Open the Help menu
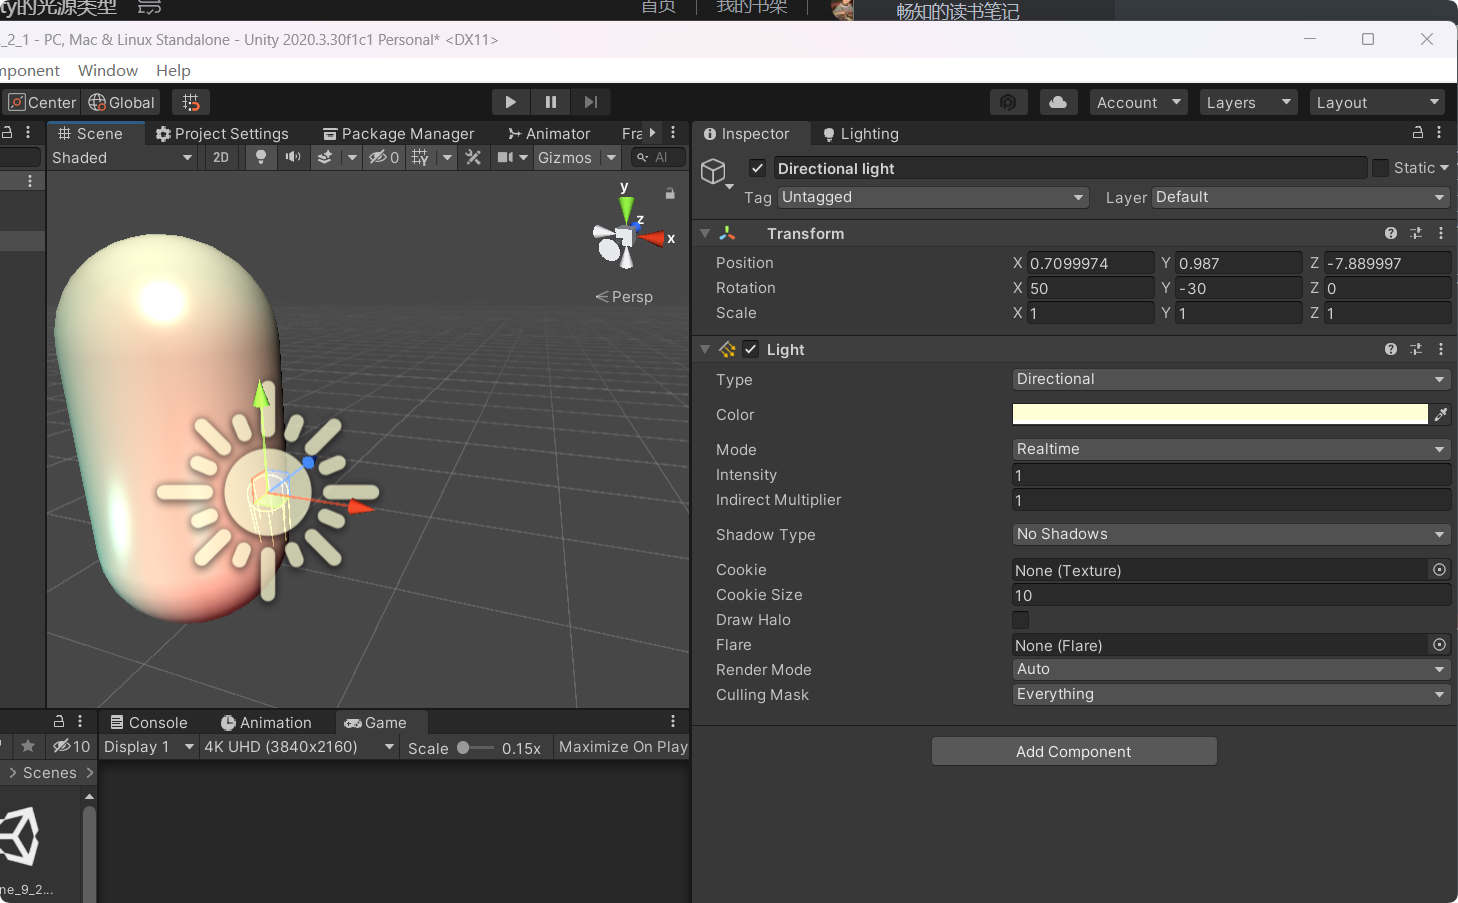The height and width of the screenshot is (903, 1458). (173, 70)
